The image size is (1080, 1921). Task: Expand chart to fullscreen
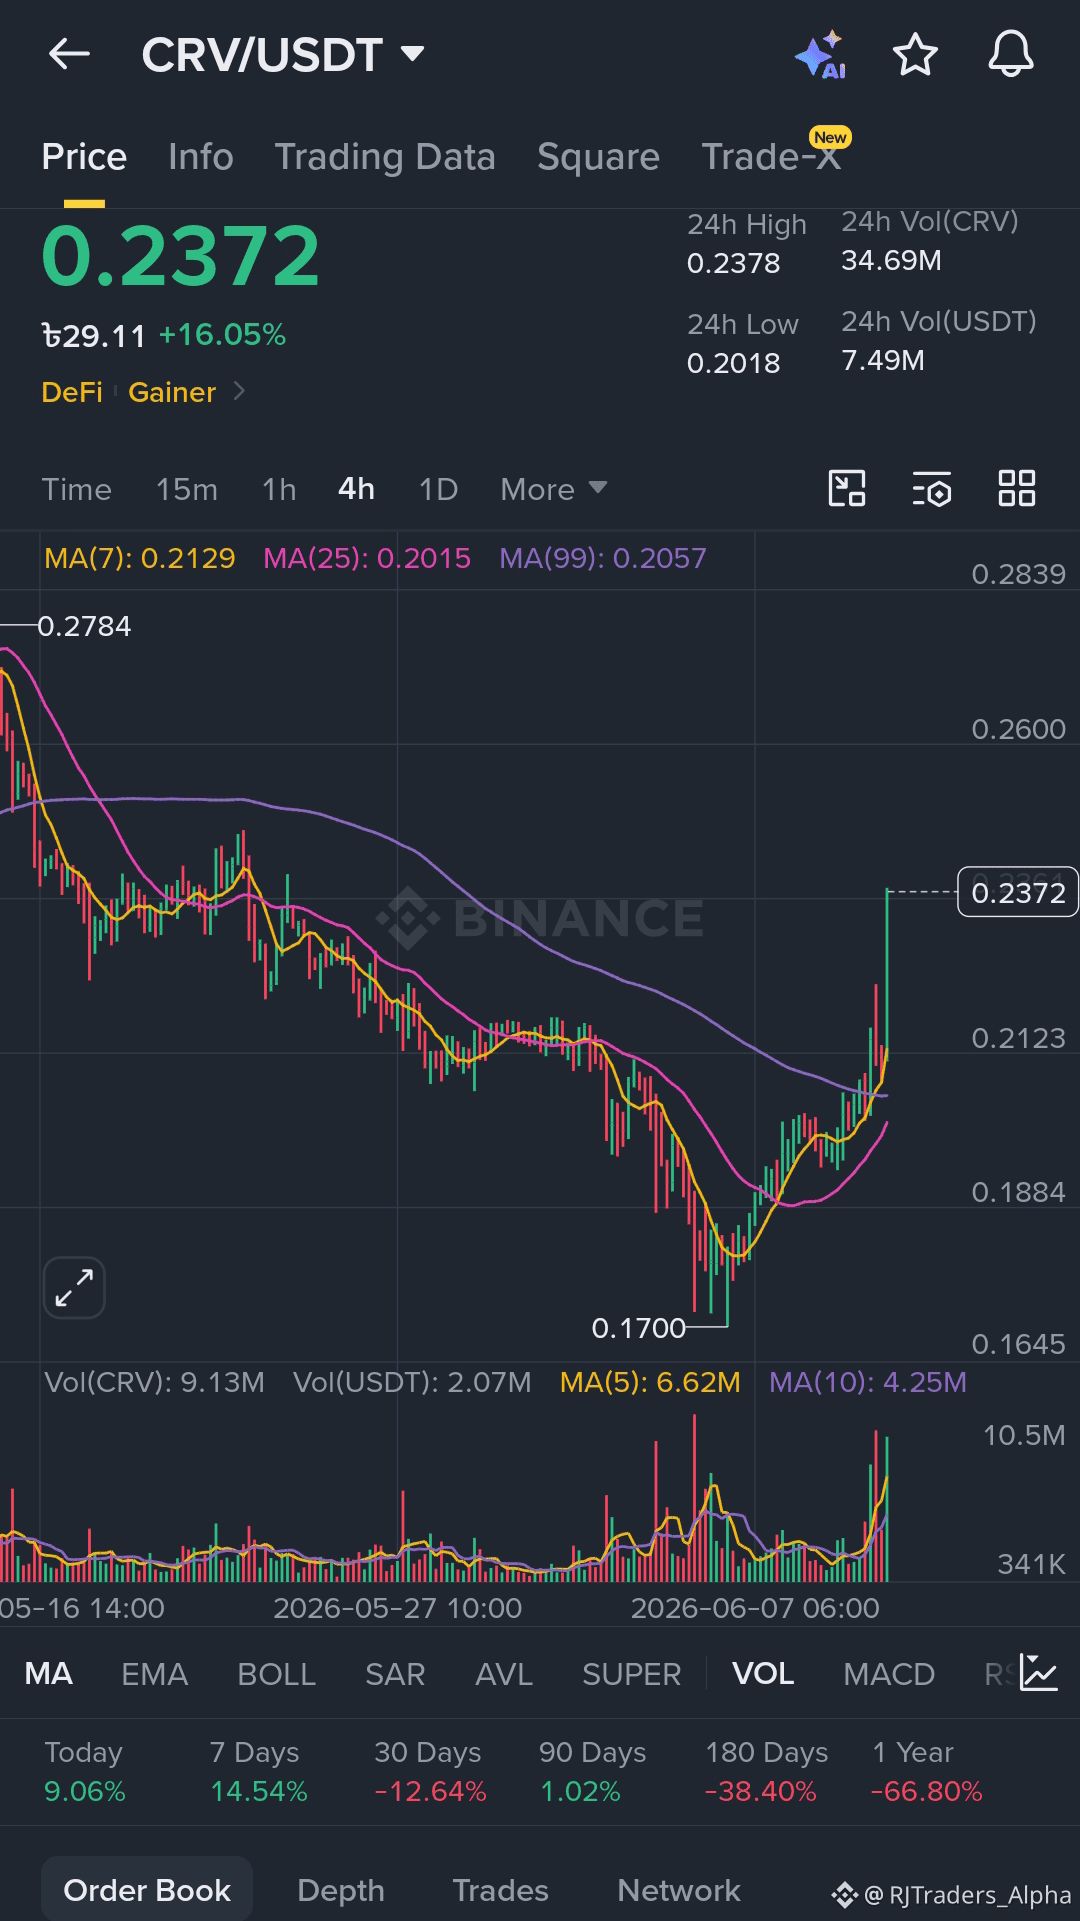(x=75, y=1287)
